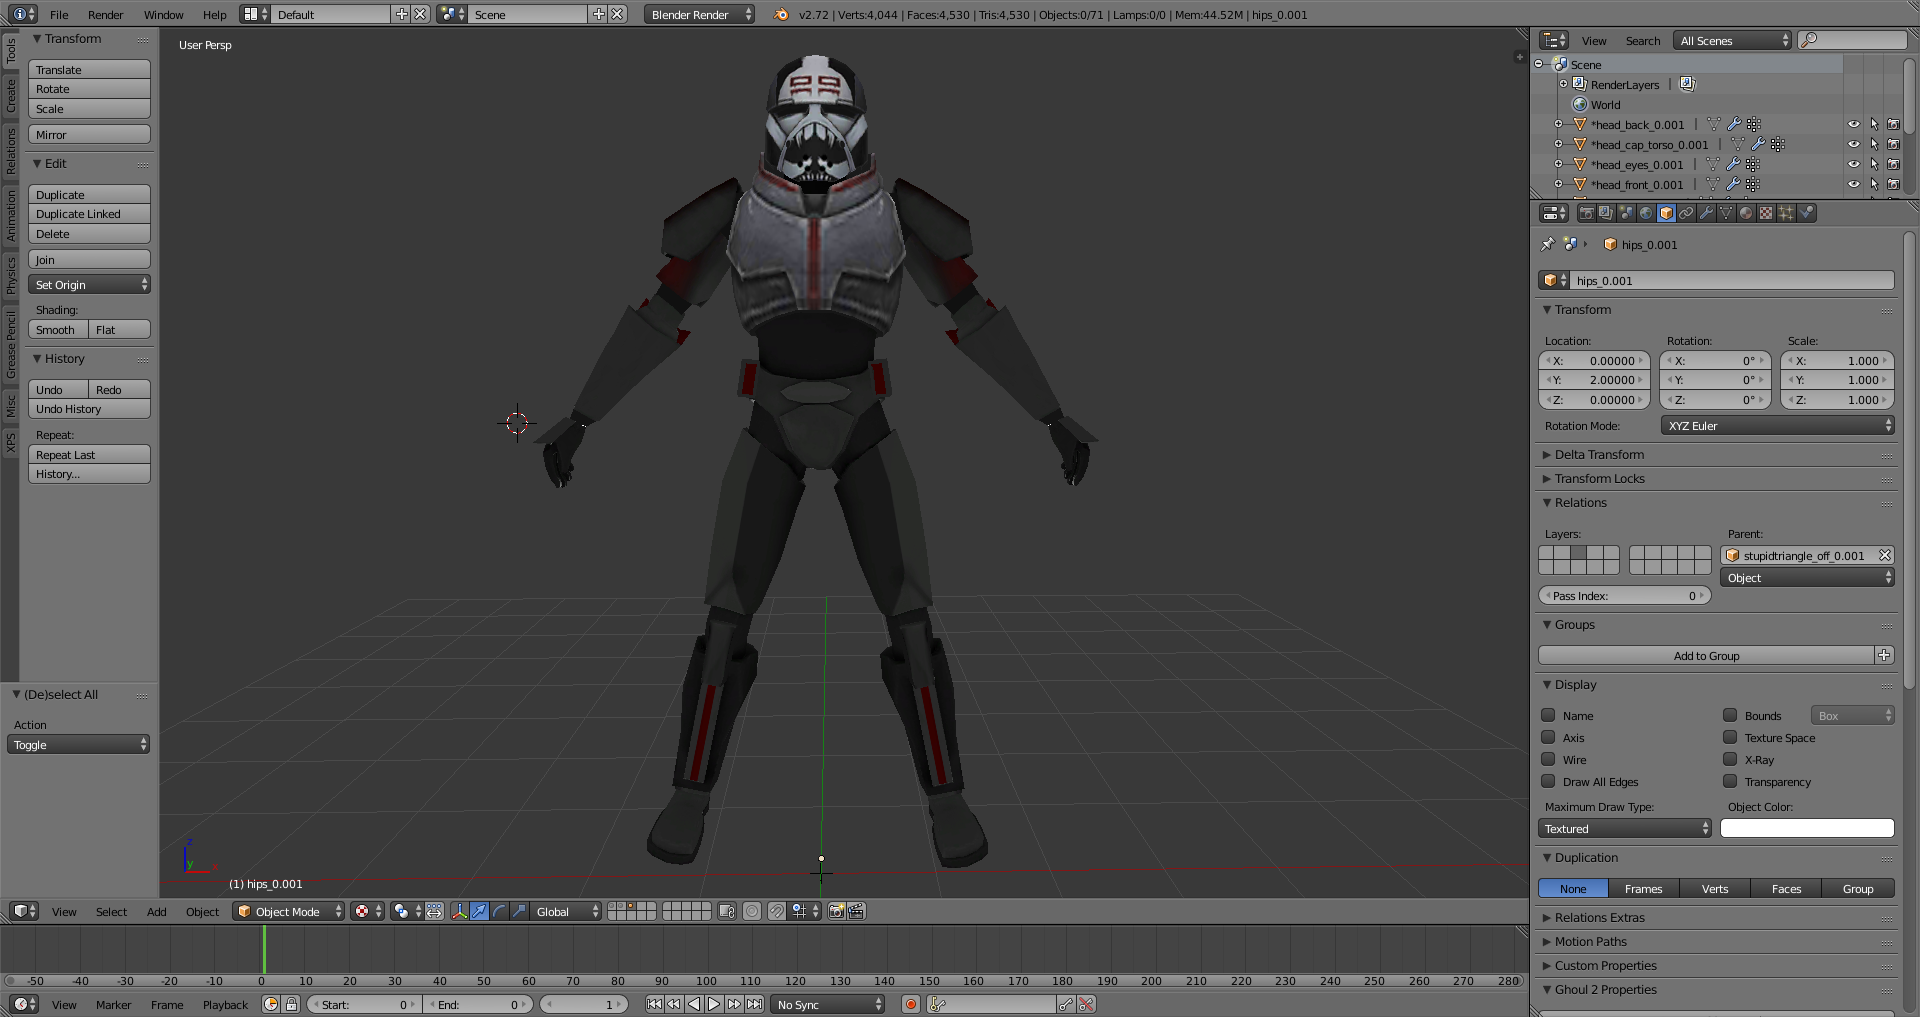Expand the Delta Transform panel
Viewport: 1920px width, 1017px height.
click(1599, 454)
